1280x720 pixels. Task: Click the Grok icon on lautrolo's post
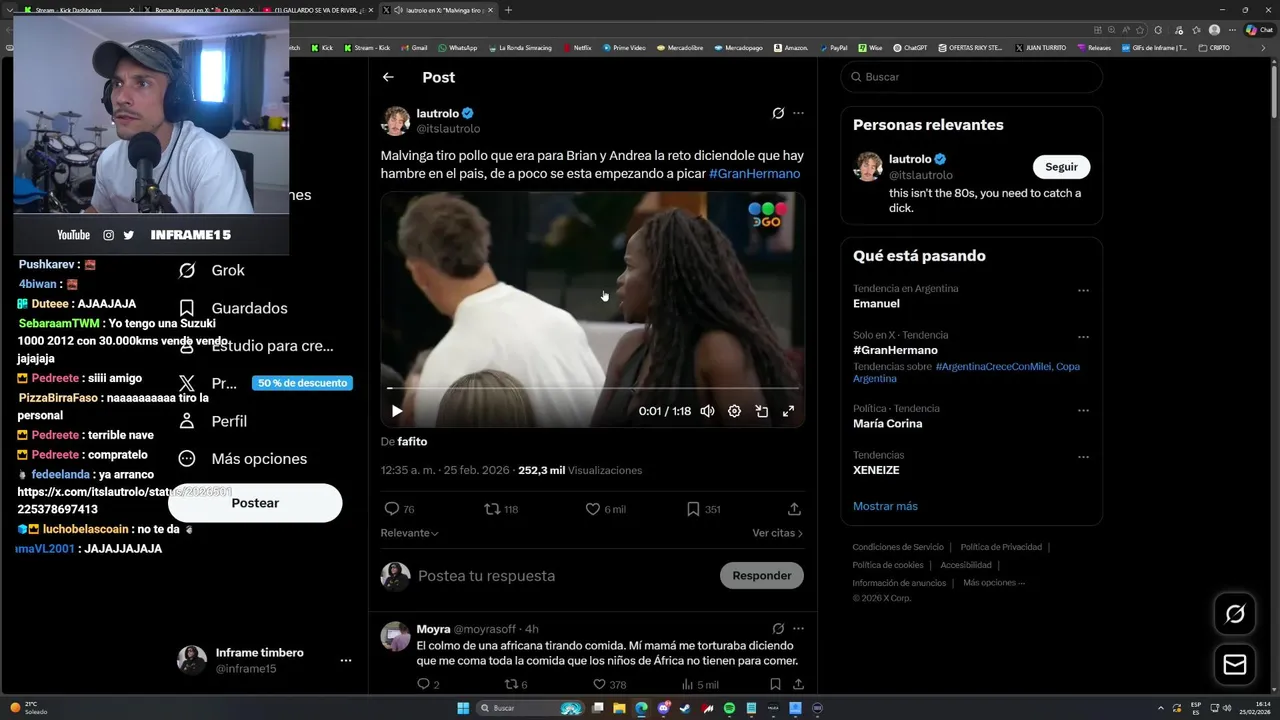[x=778, y=113]
